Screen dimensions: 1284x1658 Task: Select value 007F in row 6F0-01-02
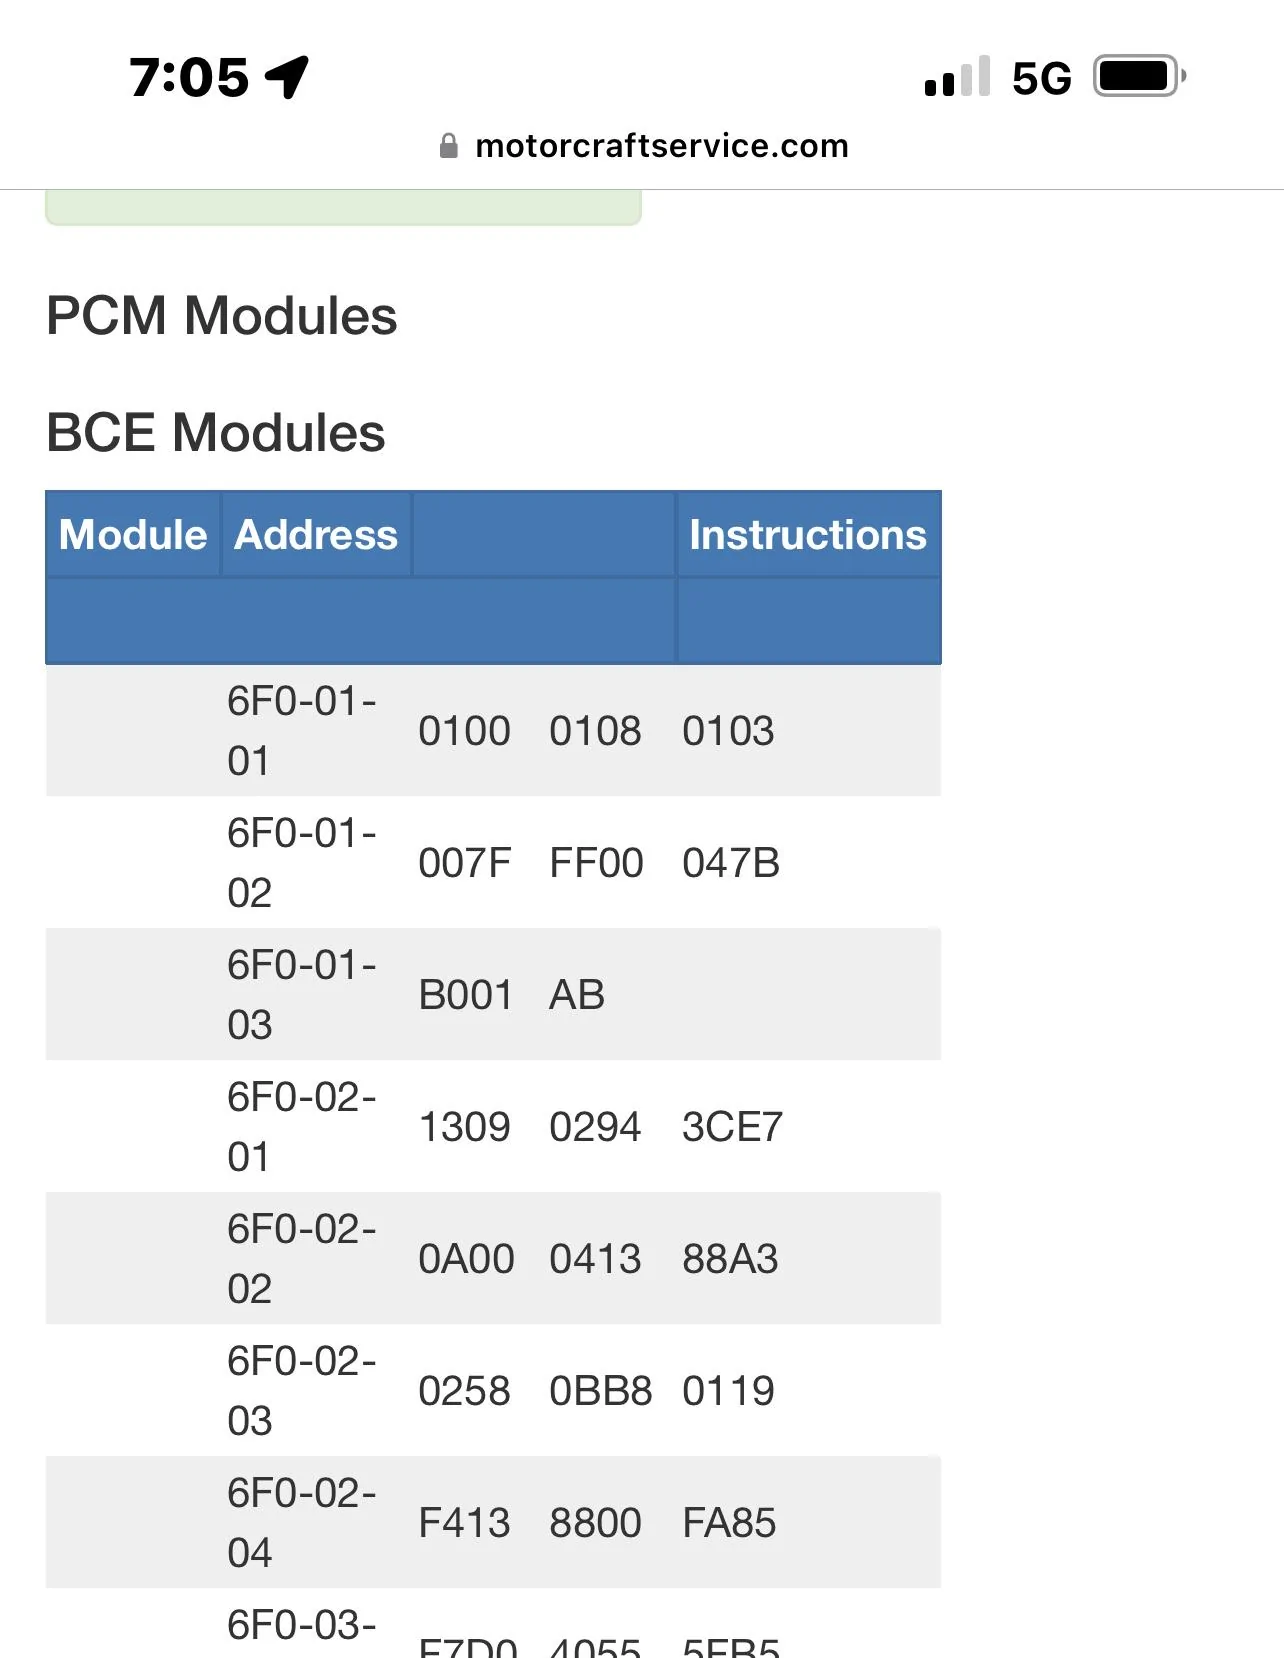click(465, 863)
